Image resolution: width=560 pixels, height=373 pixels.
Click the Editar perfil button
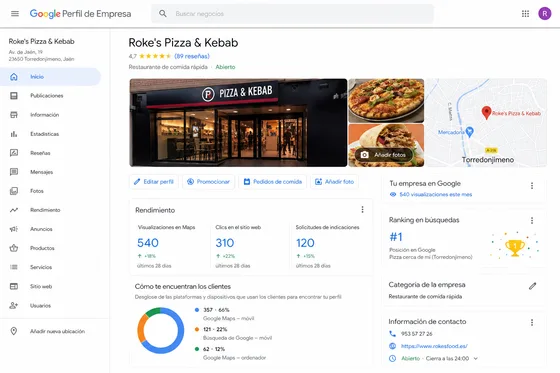(x=154, y=181)
